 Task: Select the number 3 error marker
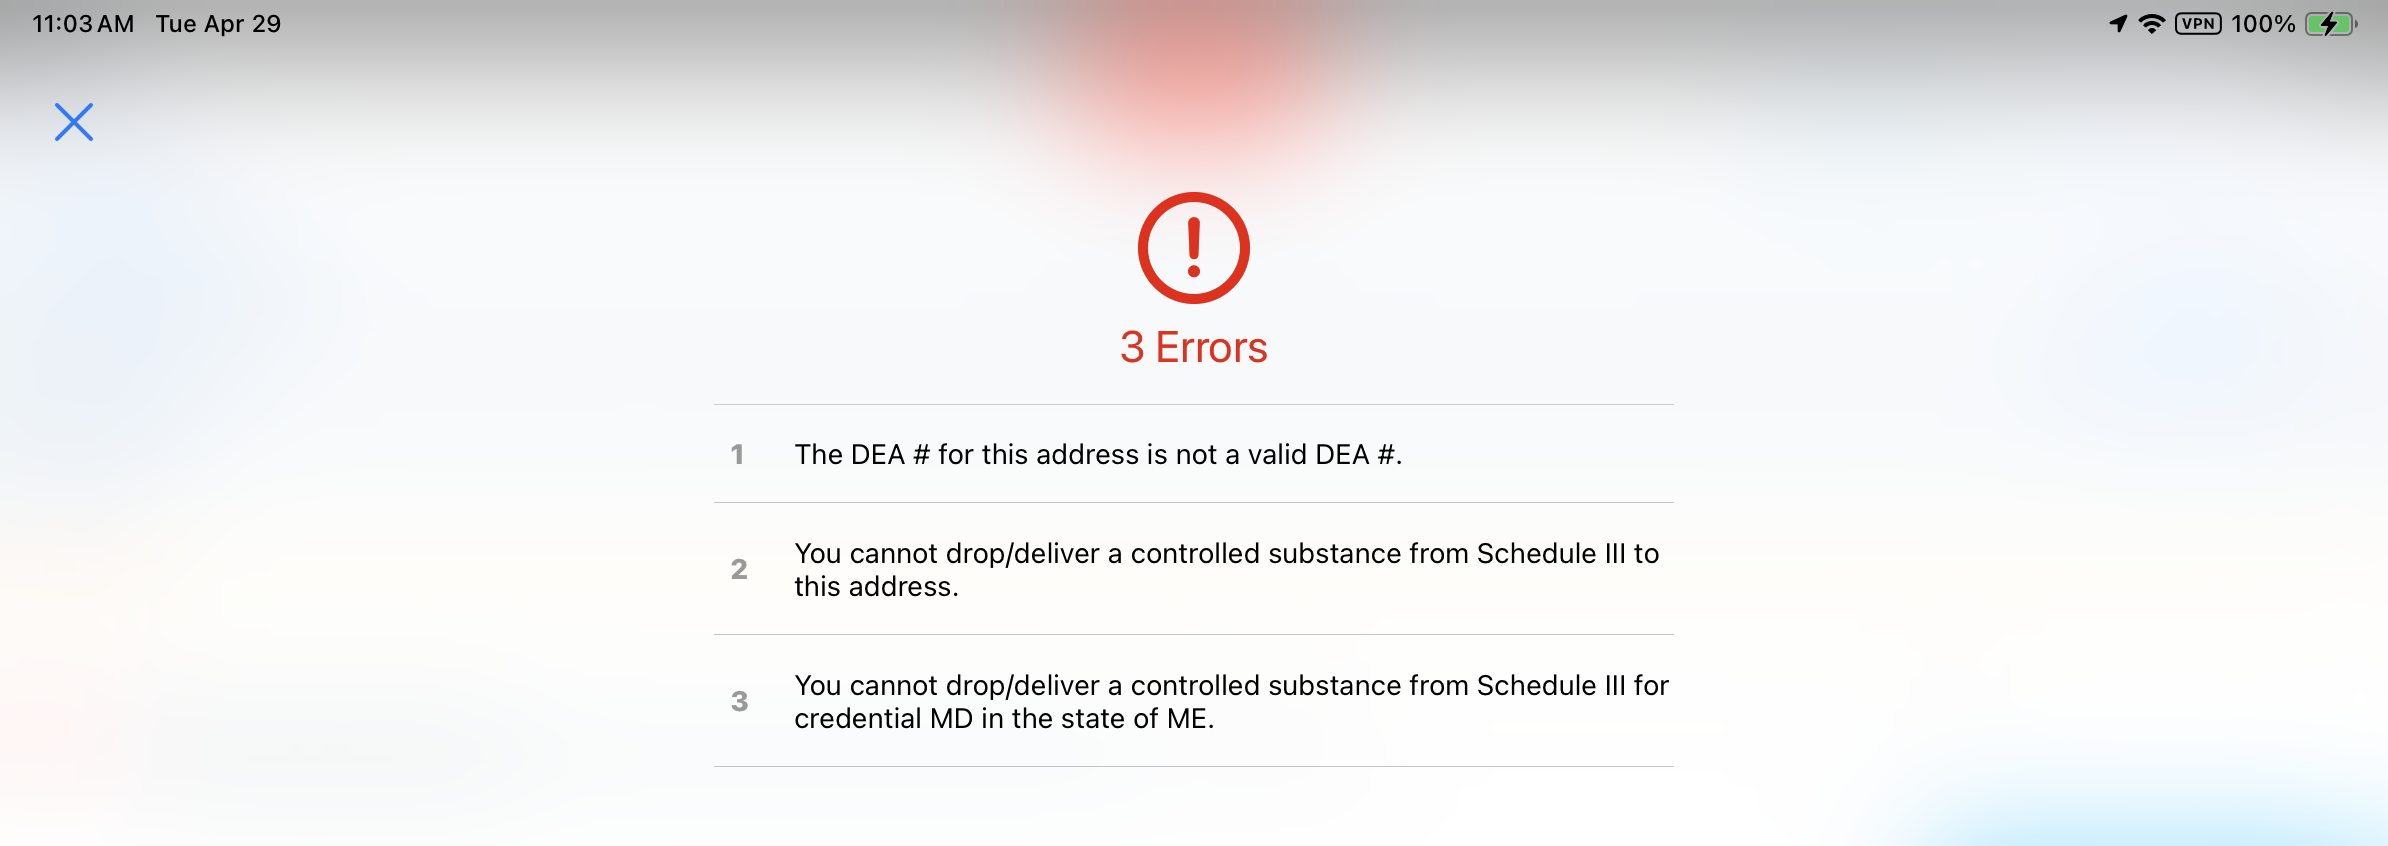[739, 701]
